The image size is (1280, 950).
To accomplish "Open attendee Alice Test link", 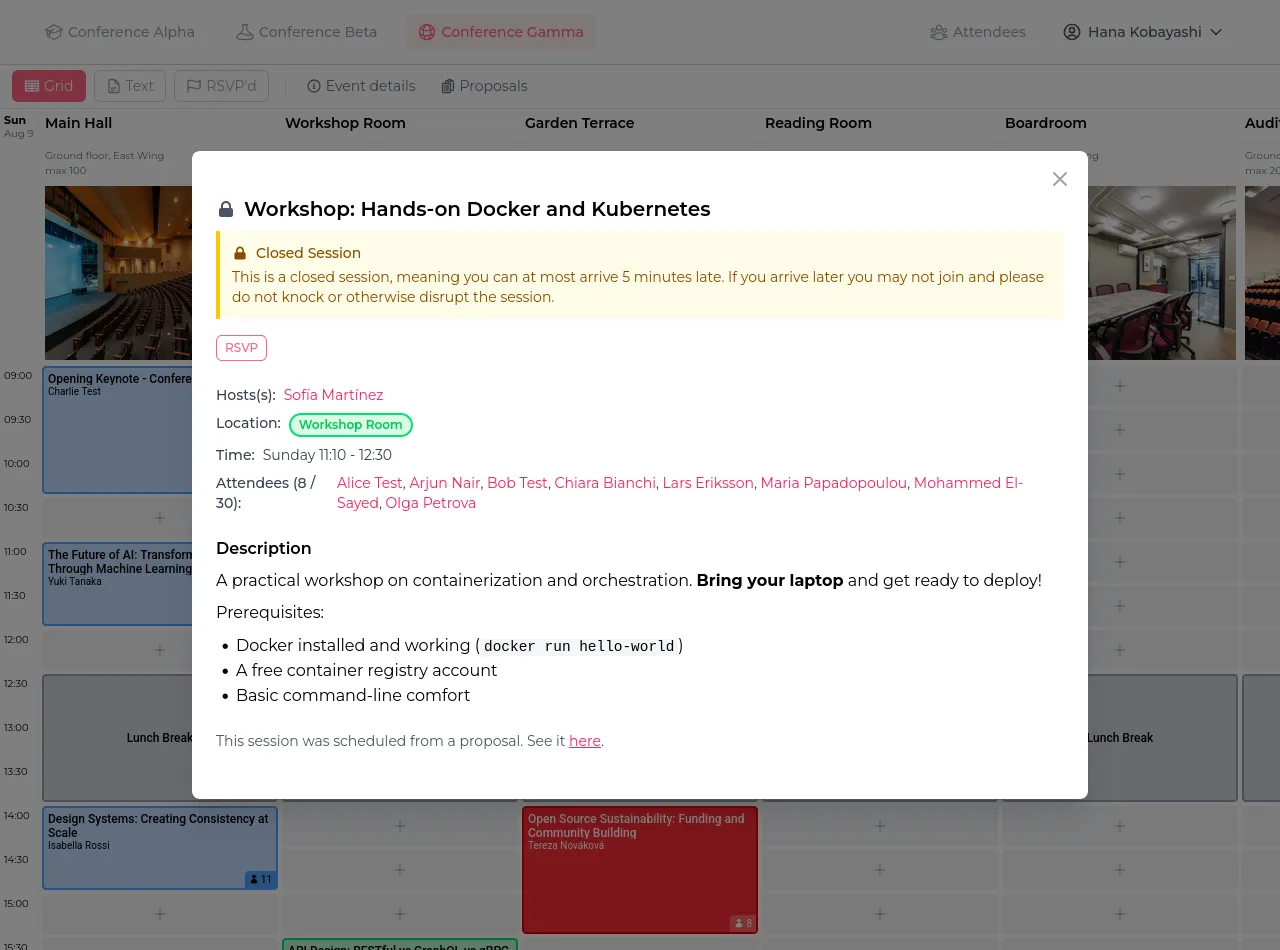I will pyautogui.click(x=369, y=483).
